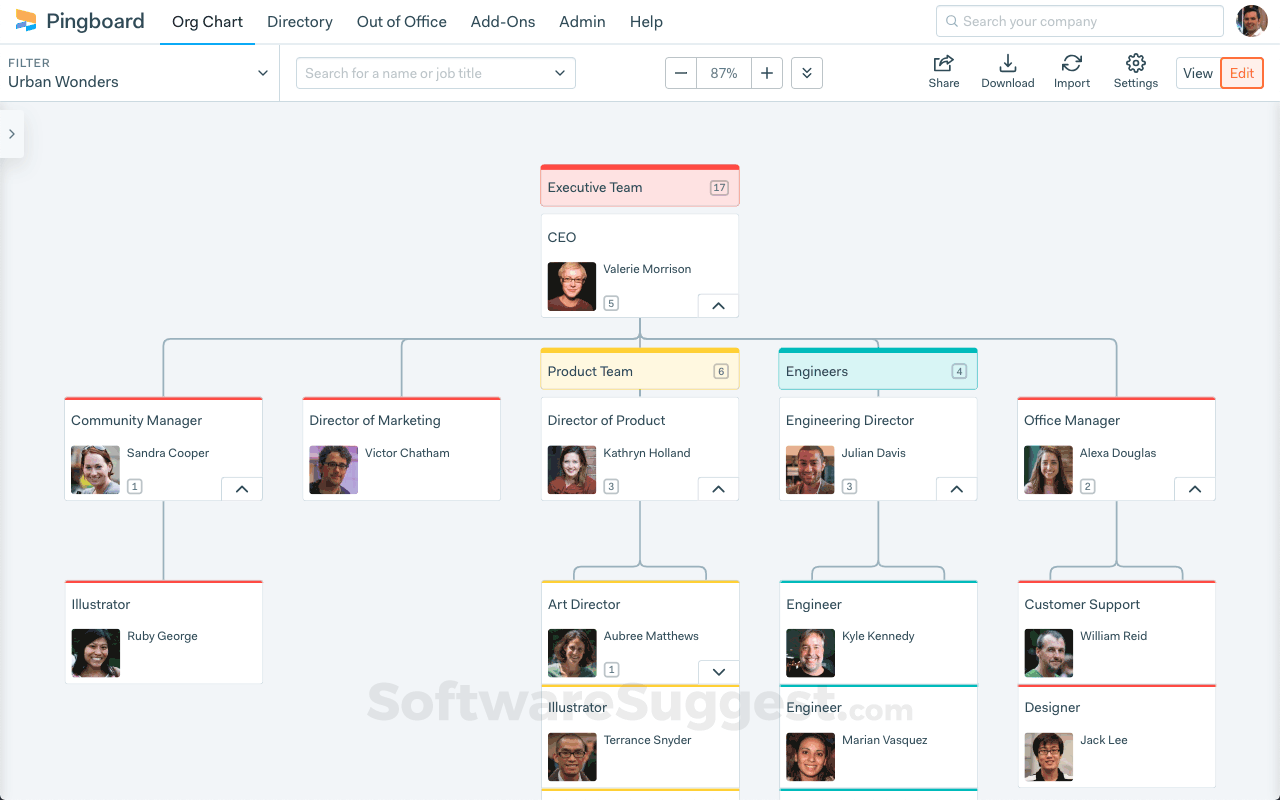Open the left sidebar panel arrow
1280x800 pixels.
12,134
